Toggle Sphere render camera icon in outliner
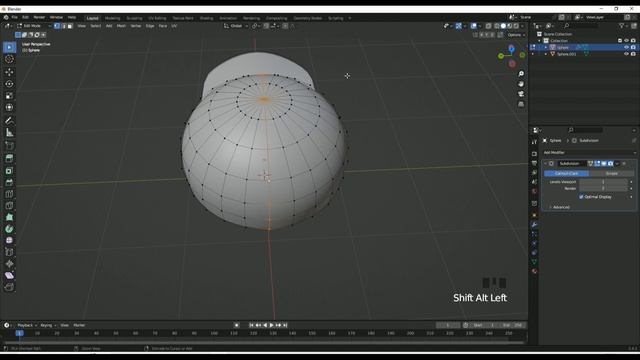Viewport: 640px width, 360px height. point(633,47)
